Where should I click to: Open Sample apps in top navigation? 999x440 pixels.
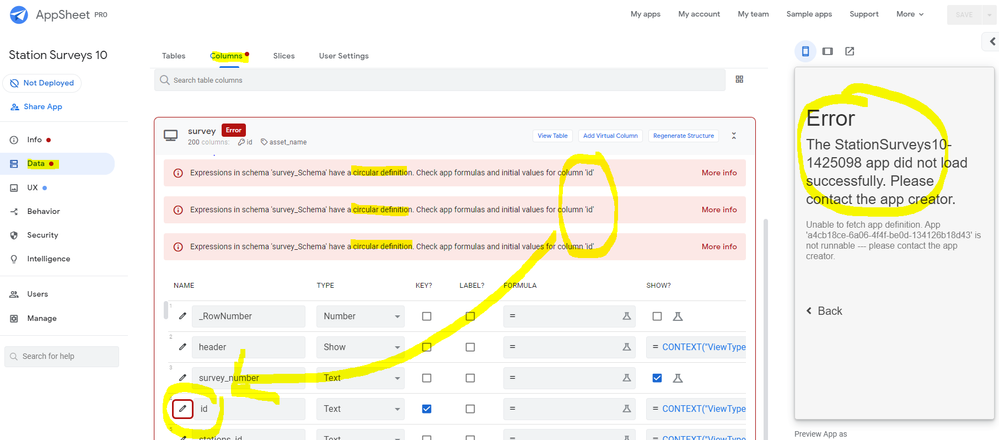click(x=809, y=14)
